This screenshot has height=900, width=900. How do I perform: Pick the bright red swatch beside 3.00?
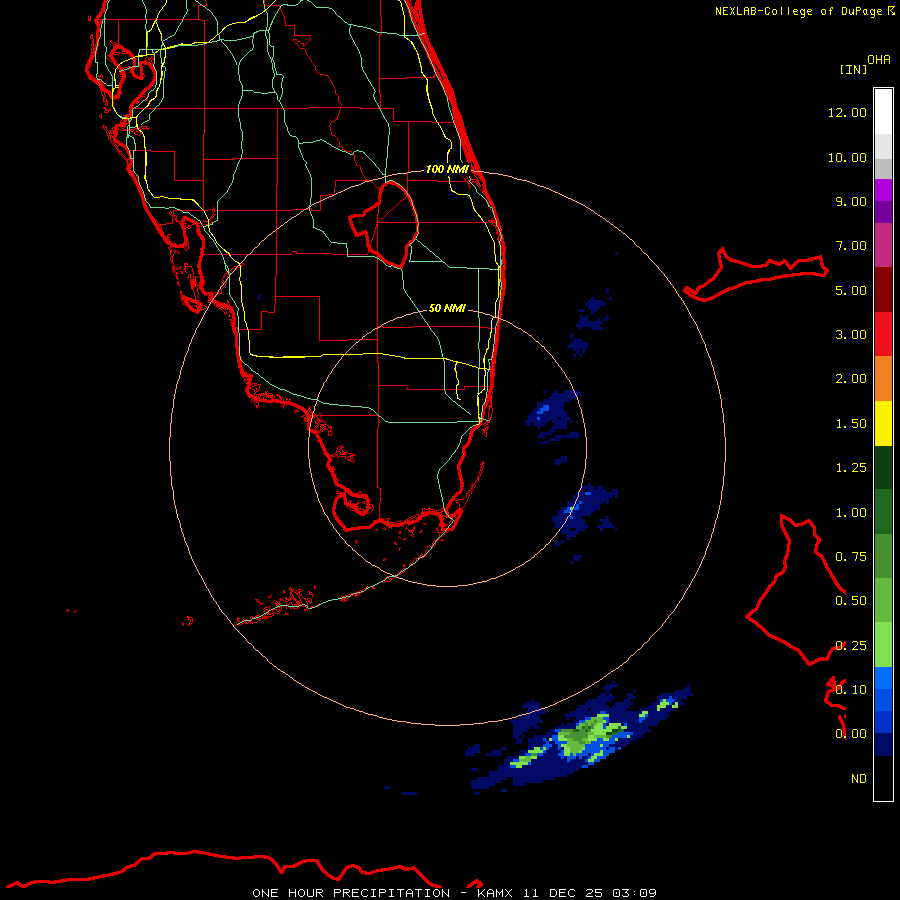883,334
